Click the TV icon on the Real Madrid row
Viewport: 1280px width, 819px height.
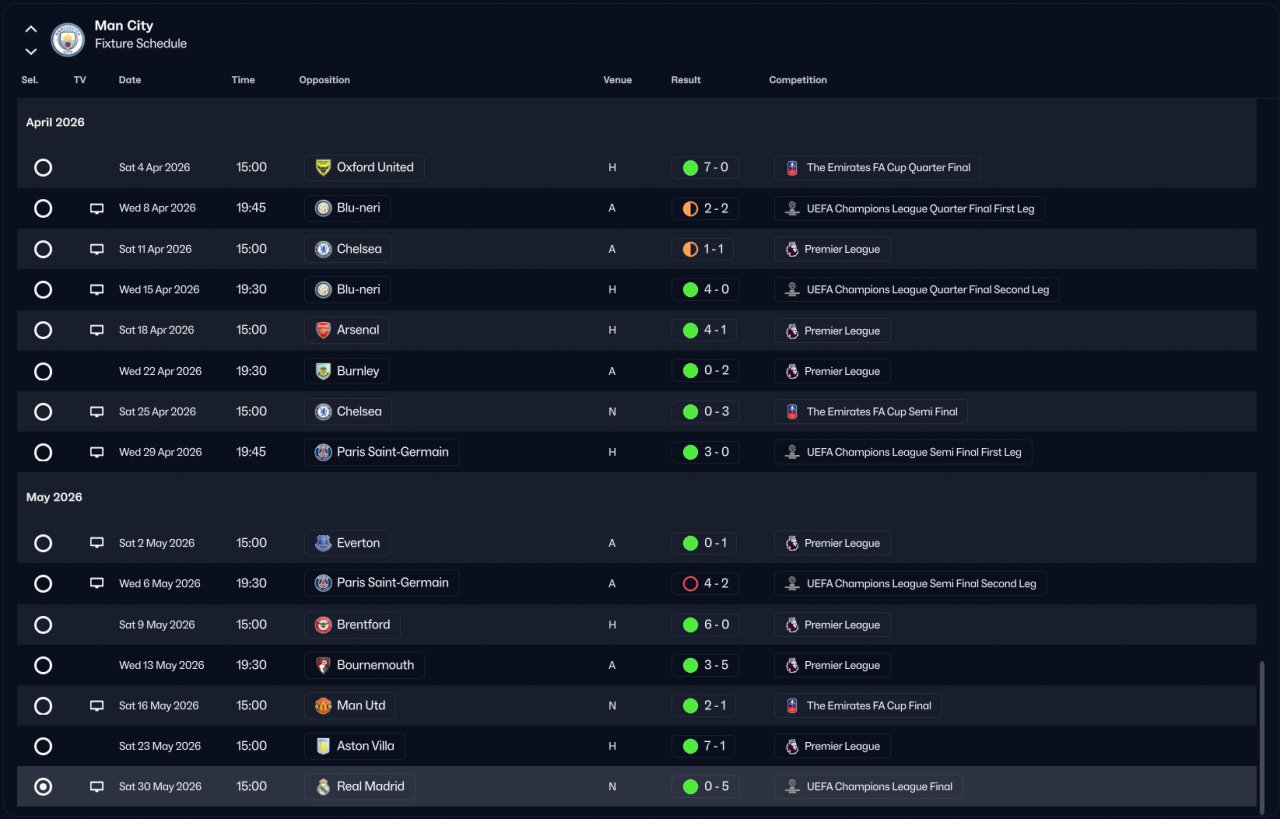(97, 787)
